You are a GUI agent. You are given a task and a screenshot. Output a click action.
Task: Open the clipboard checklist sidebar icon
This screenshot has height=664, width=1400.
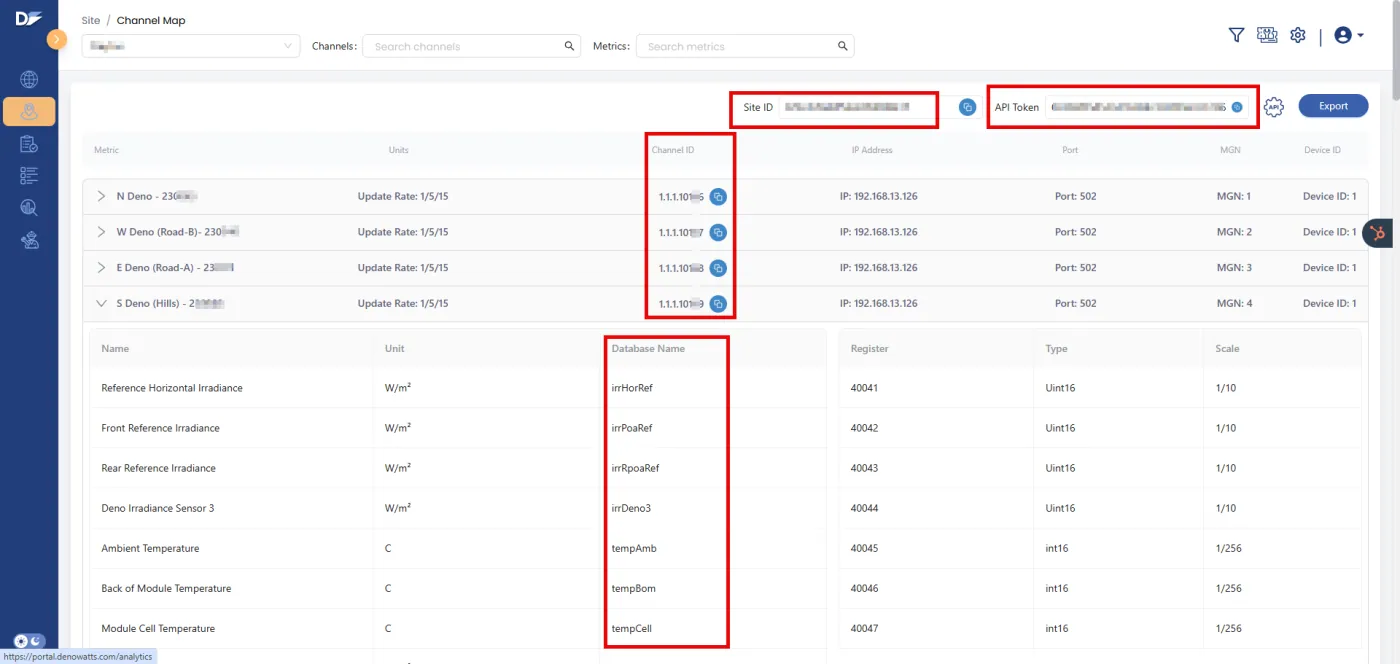(x=29, y=144)
